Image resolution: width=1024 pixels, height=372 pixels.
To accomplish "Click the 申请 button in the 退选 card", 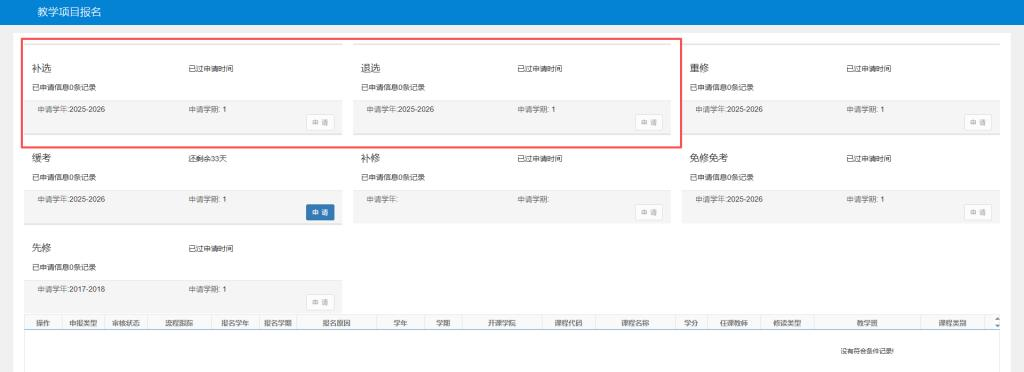I will click(x=649, y=122).
